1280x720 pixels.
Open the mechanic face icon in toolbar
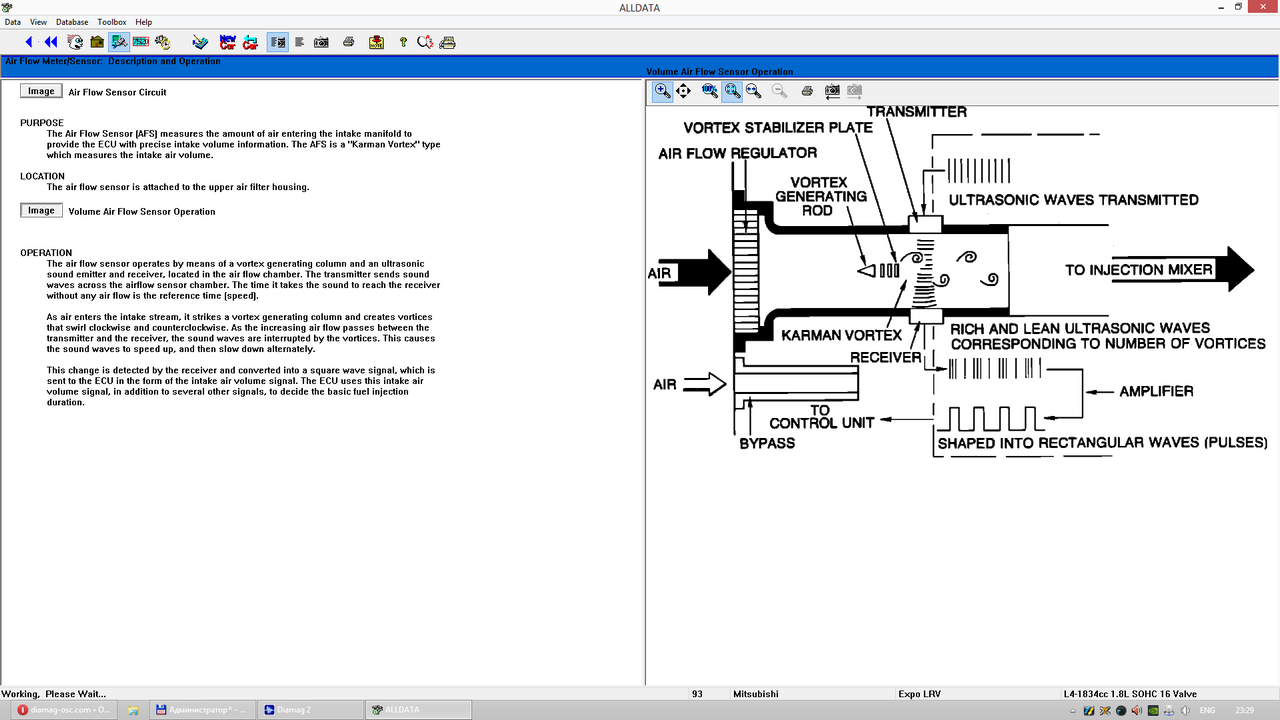click(75, 42)
